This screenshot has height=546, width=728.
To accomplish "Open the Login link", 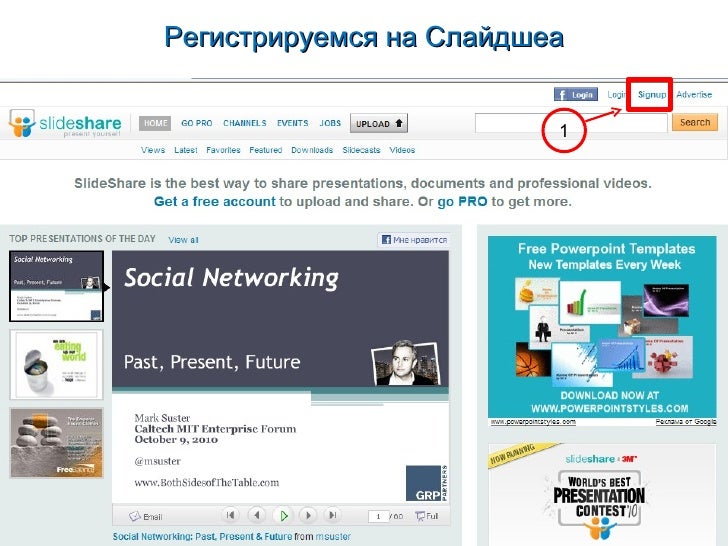I will coord(617,95).
